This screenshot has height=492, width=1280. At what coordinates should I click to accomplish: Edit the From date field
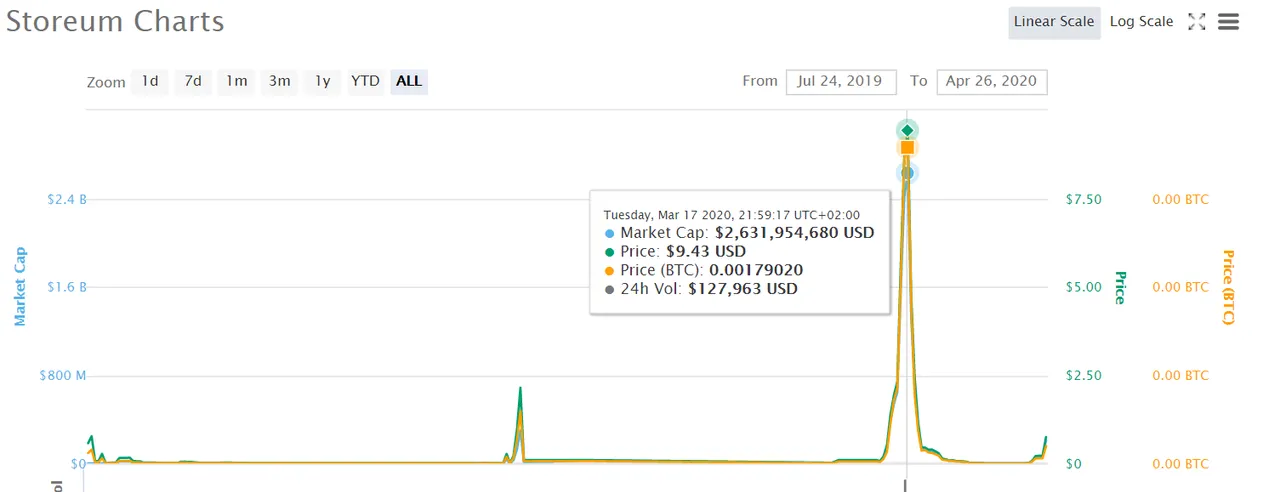[842, 81]
